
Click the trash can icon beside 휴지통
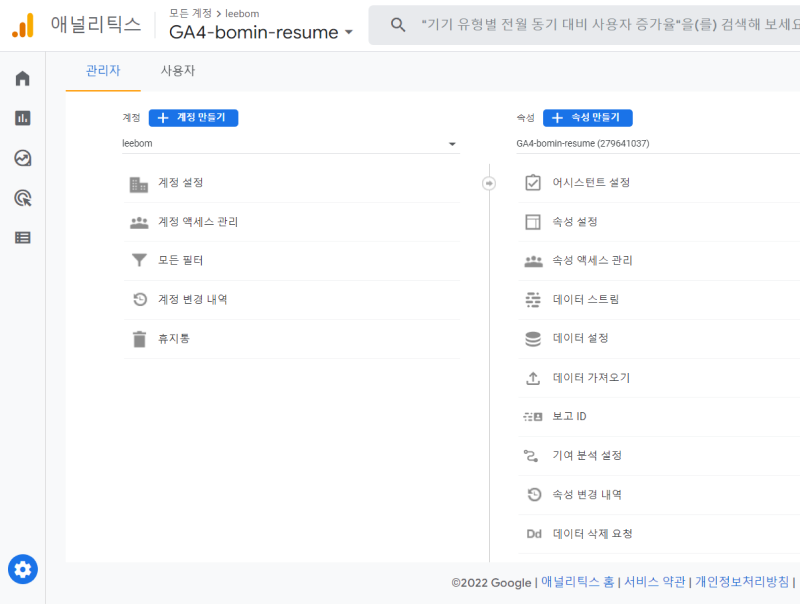(139, 339)
